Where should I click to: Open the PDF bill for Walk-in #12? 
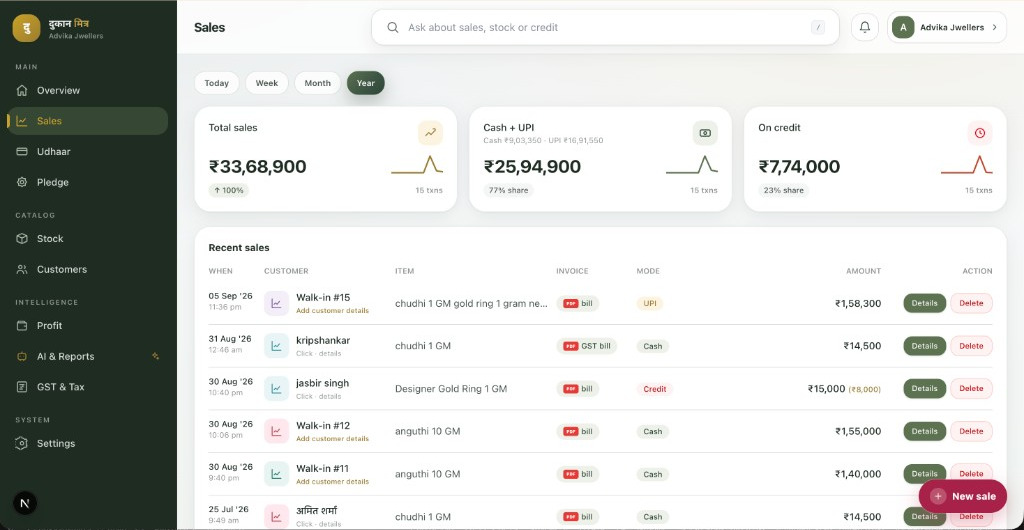(x=578, y=431)
